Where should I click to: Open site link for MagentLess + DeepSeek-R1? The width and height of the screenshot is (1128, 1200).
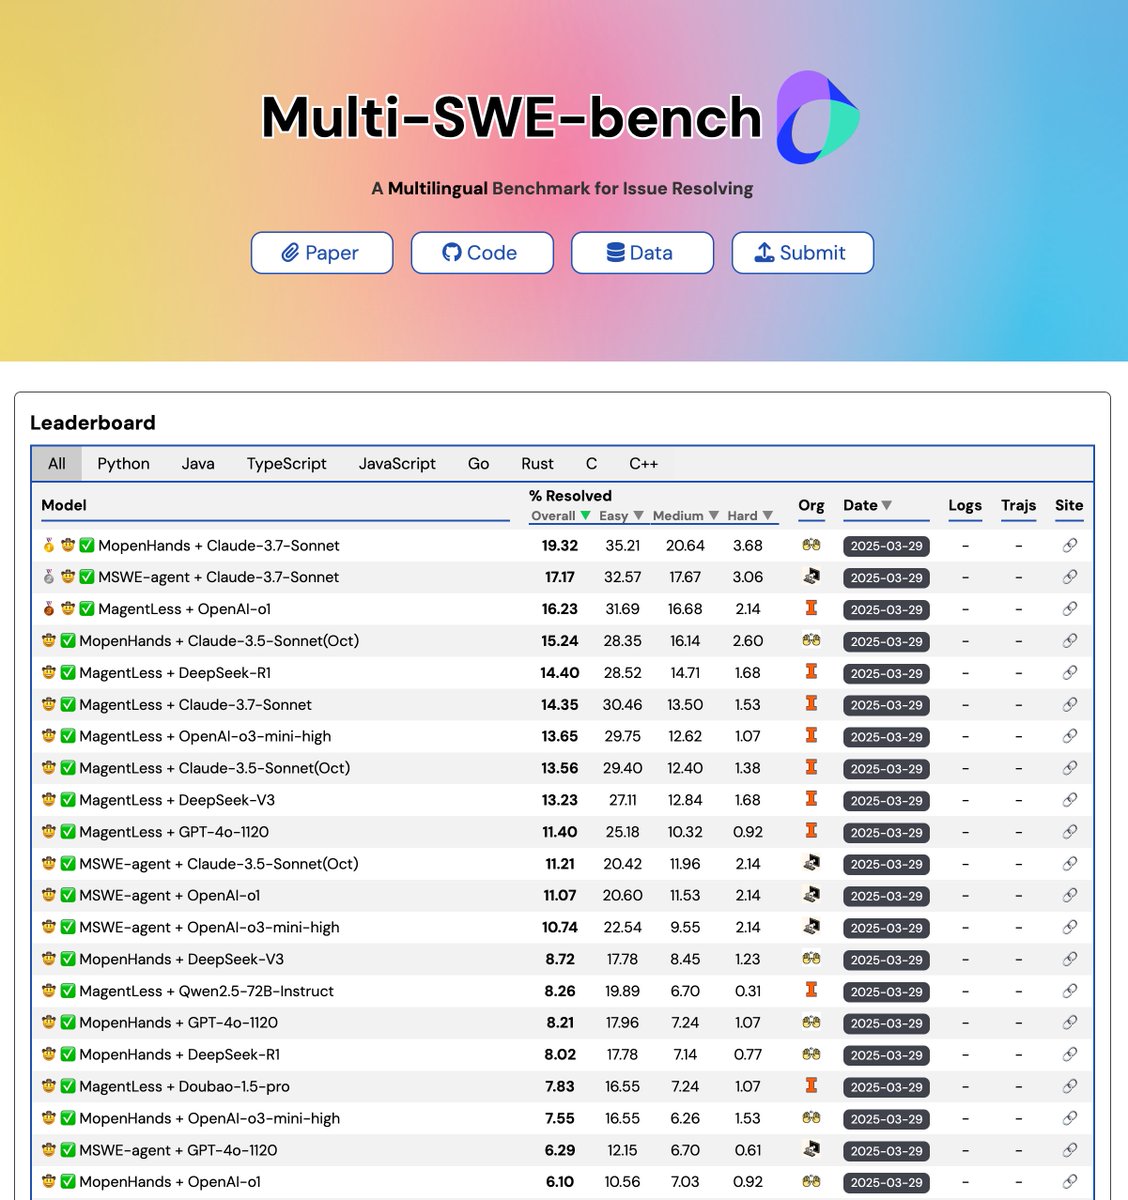[x=1070, y=673]
